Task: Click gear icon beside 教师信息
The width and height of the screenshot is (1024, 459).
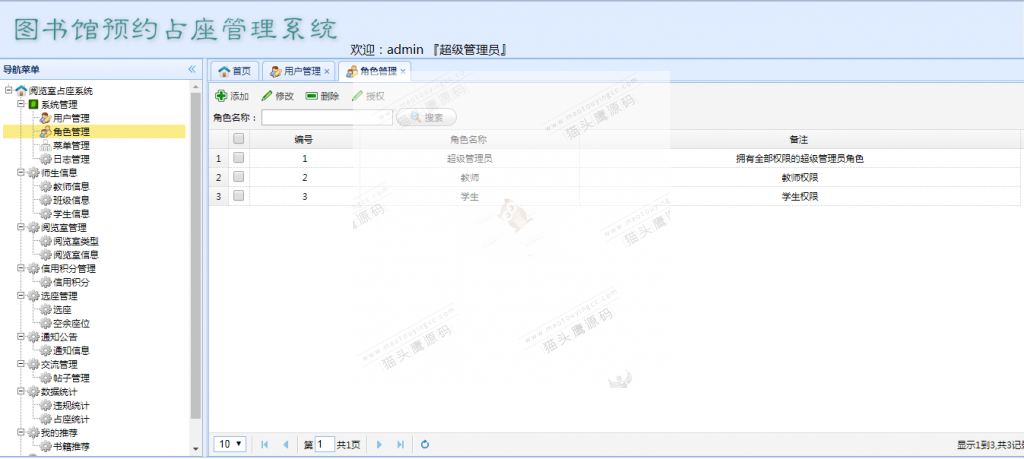Action: click(x=46, y=187)
